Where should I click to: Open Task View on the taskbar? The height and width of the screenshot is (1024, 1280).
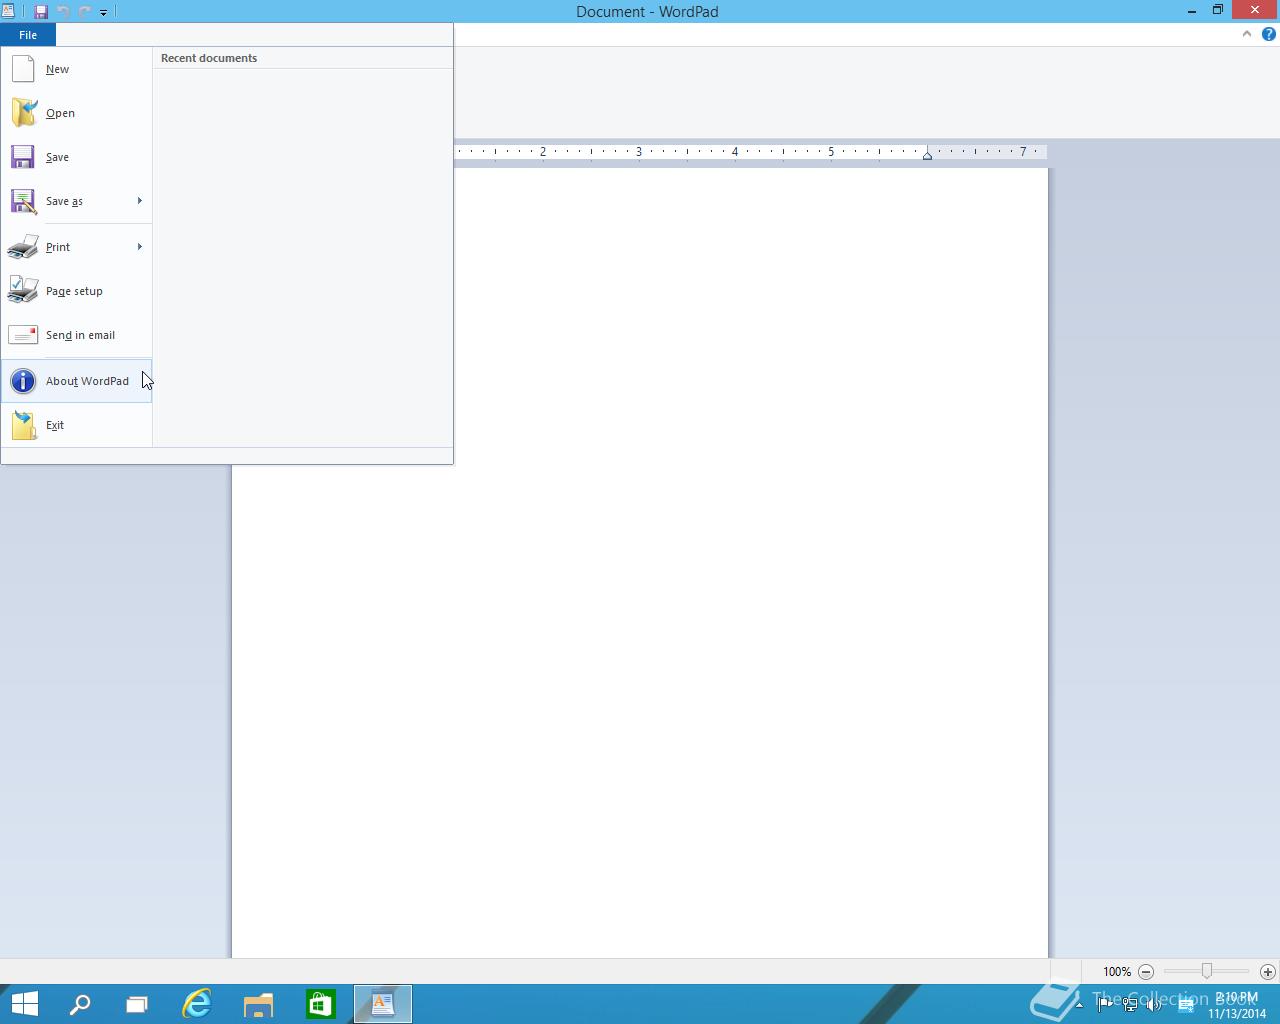point(137,1004)
